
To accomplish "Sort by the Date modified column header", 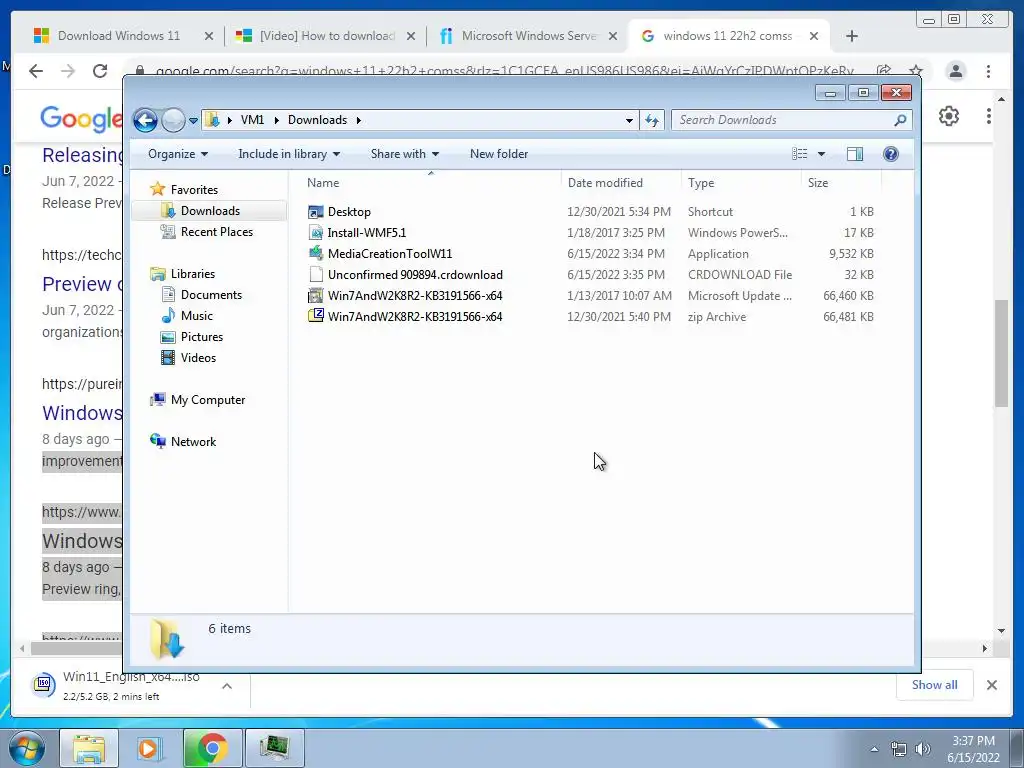I will click(x=621, y=183).
